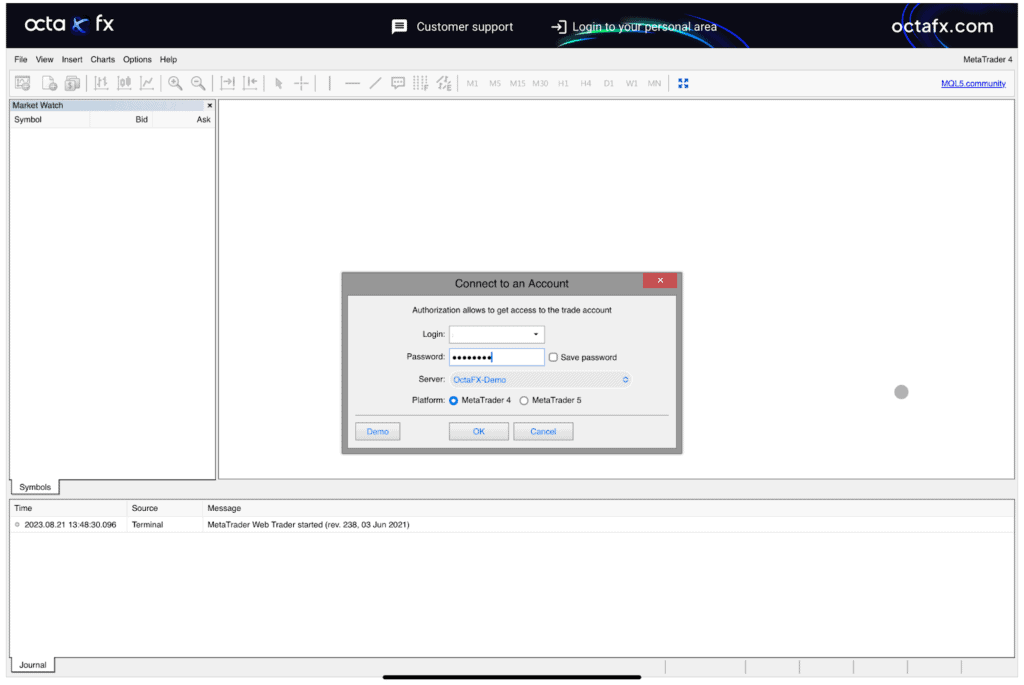Image resolution: width=1024 pixels, height=685 pixels.
Task: Click into the Password input field
Action: [x=496, y=357]
